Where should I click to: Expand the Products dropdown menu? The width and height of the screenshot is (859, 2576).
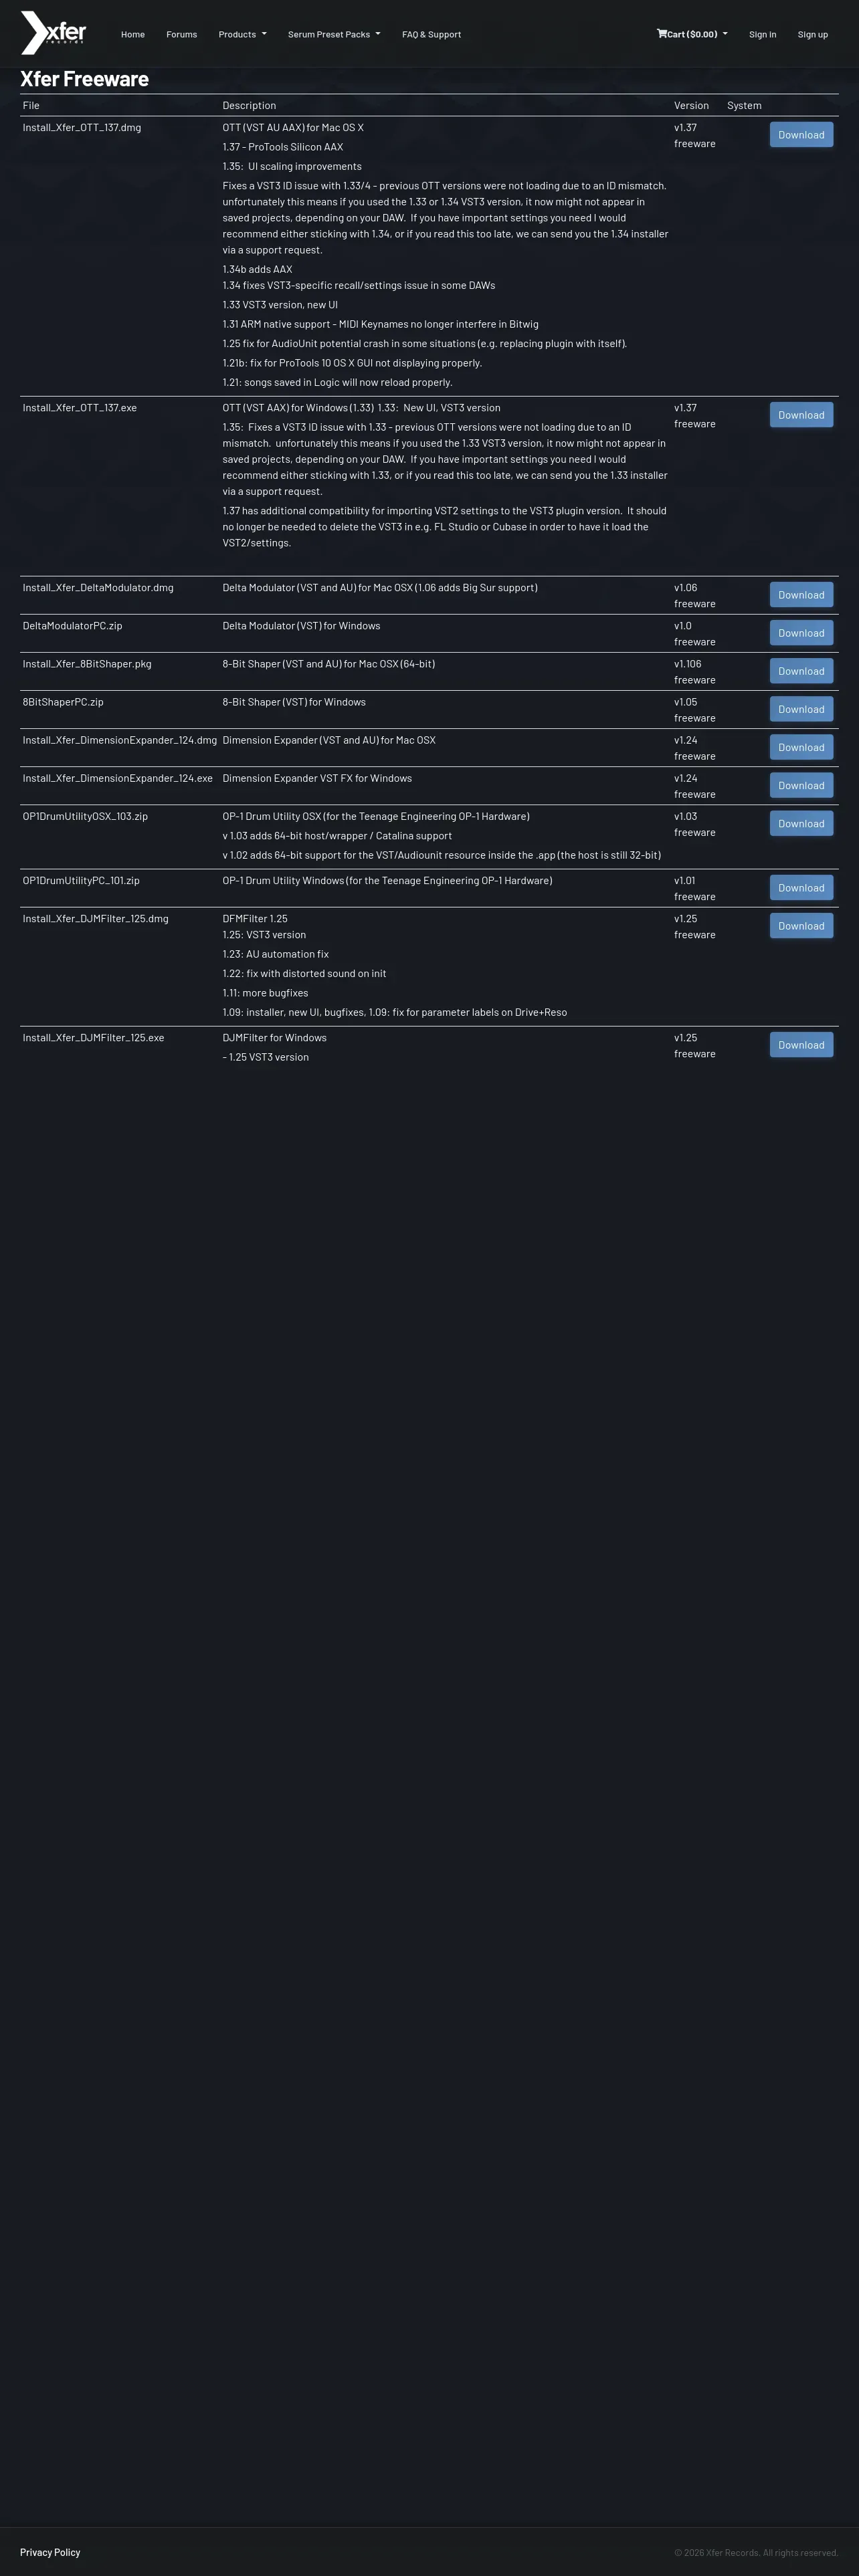(243, 34)
